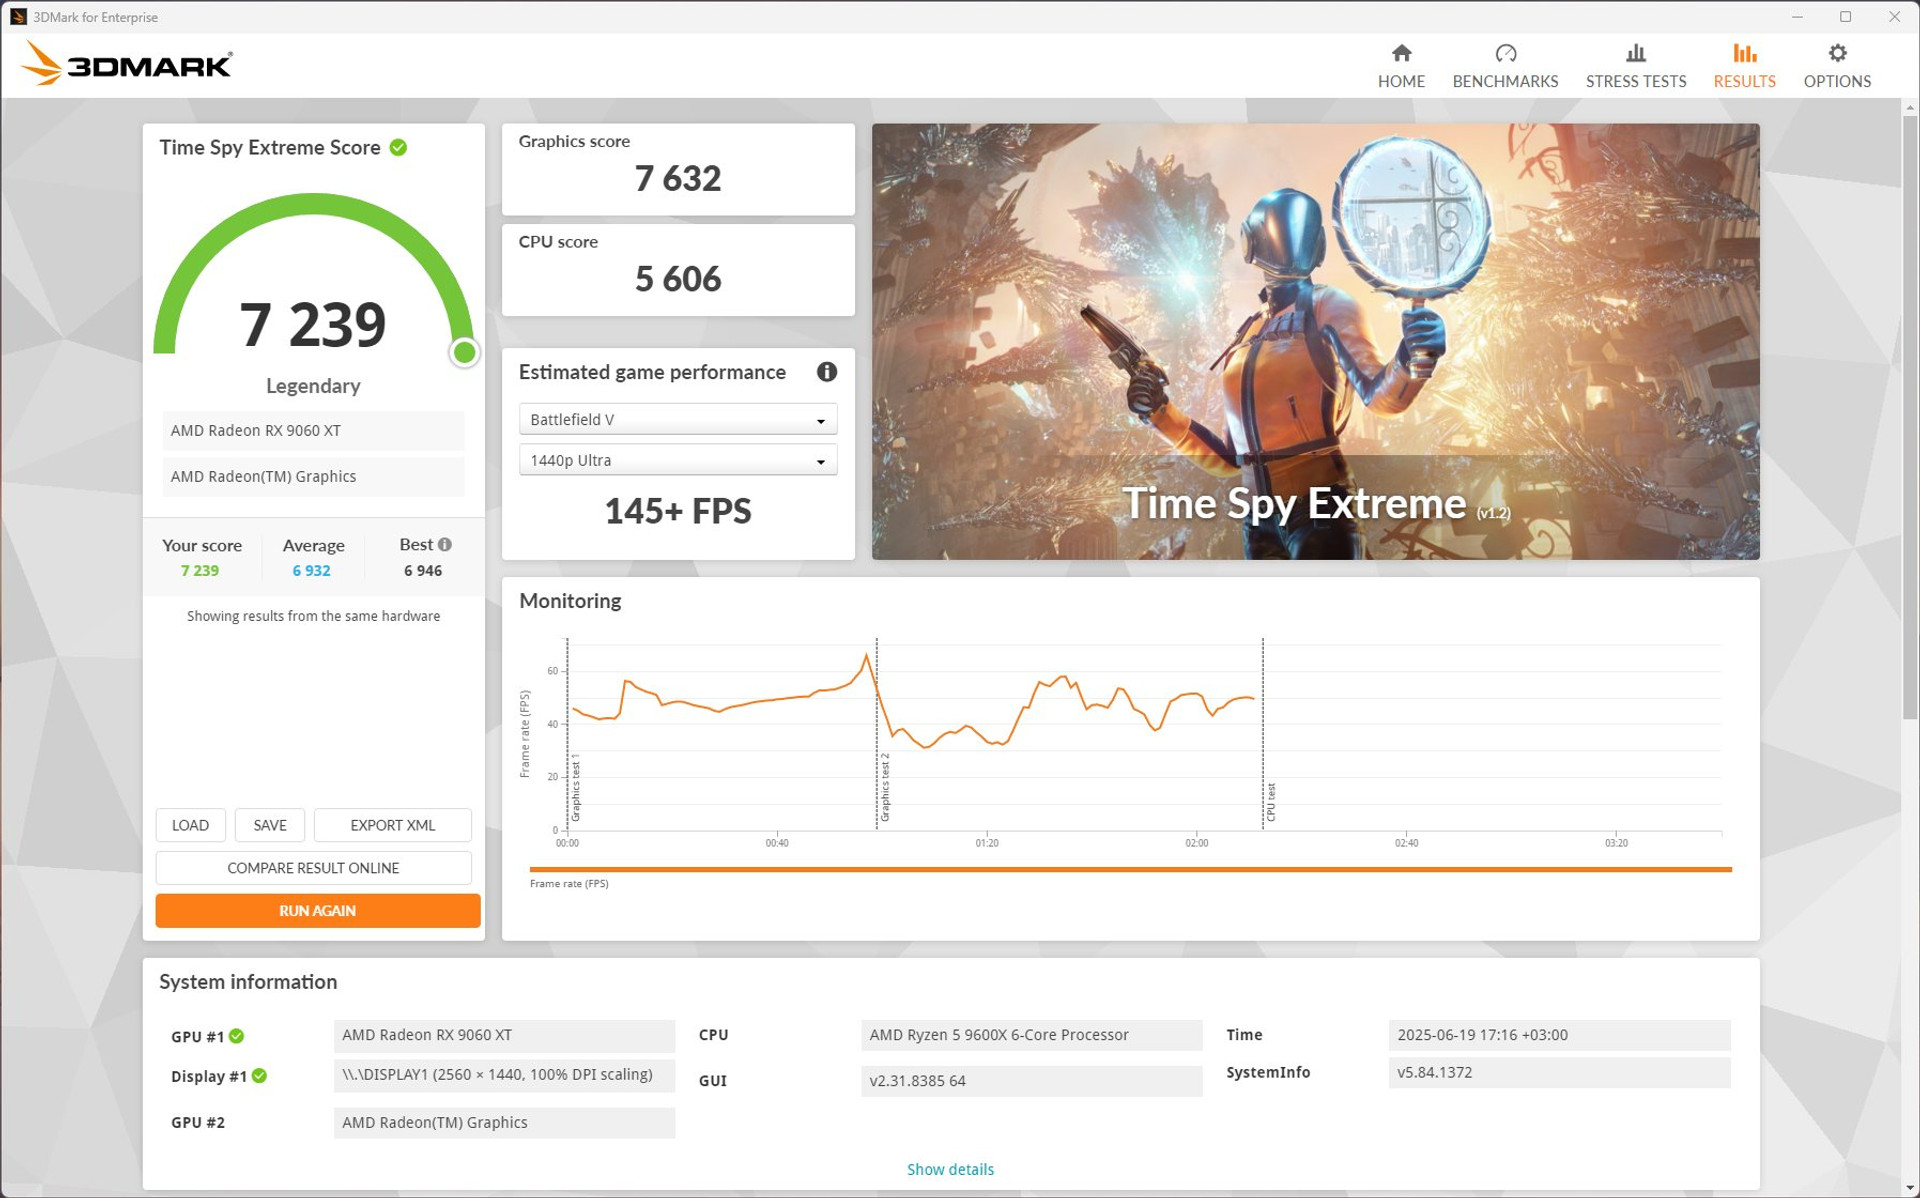Go to HOME tab label
Viewport: 1920px width, 1198px height.
coord(1401,82)
